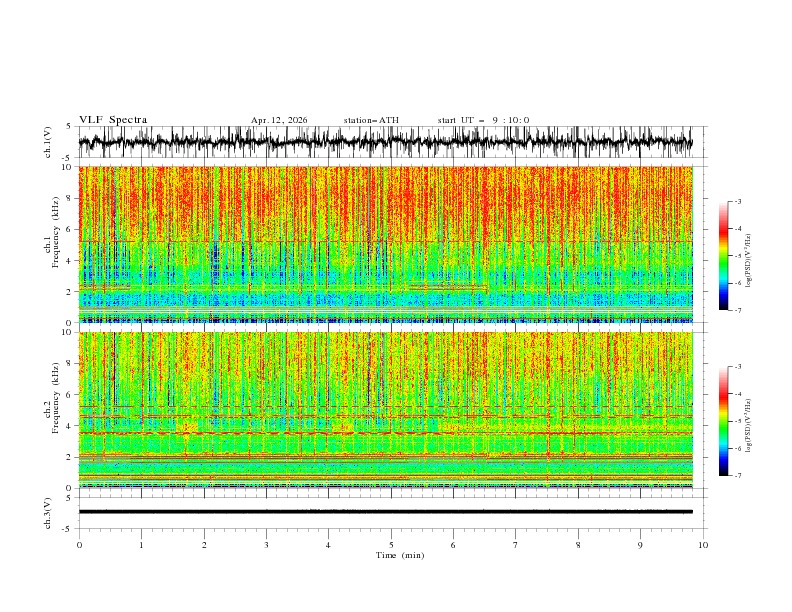Click the "Time (min)" axis title
This screenshot has height=612, width=792.
click(400, 555)
